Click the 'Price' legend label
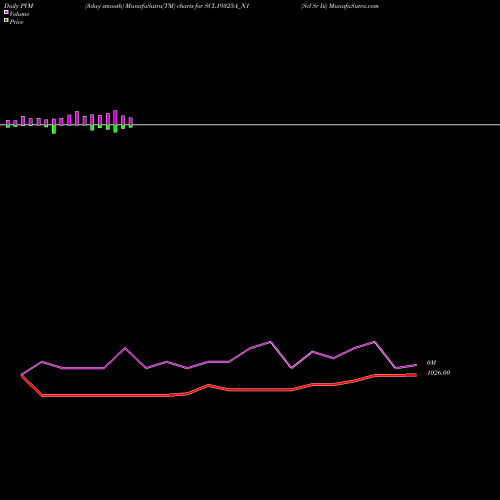 point(16,22)
